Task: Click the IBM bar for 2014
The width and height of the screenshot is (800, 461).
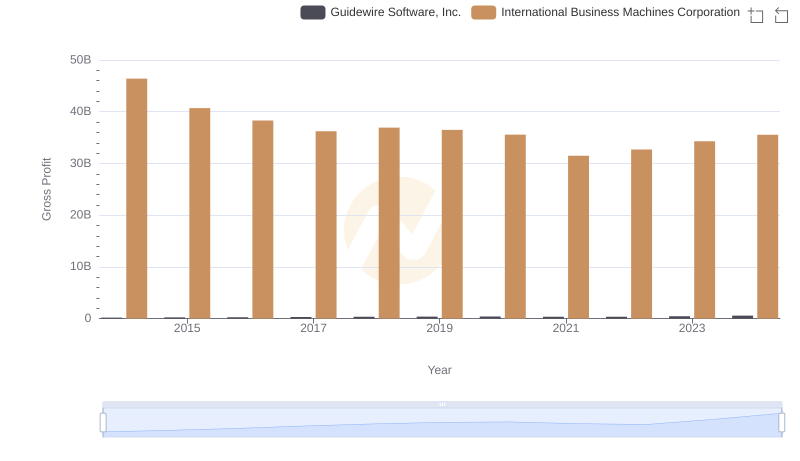Action: point(137,198)
